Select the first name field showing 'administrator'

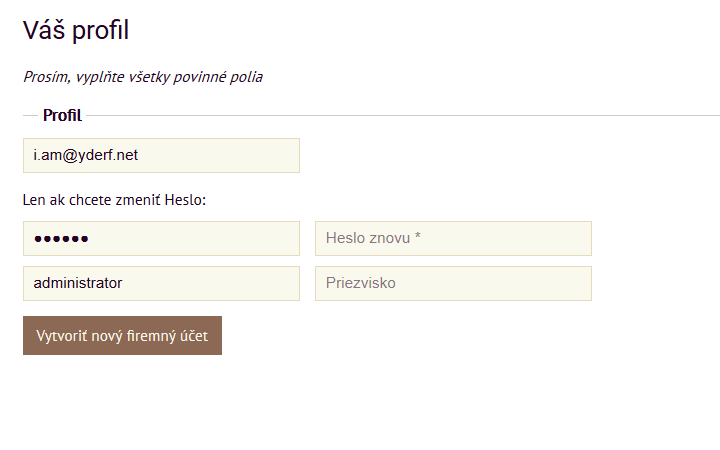pos(160,283)
